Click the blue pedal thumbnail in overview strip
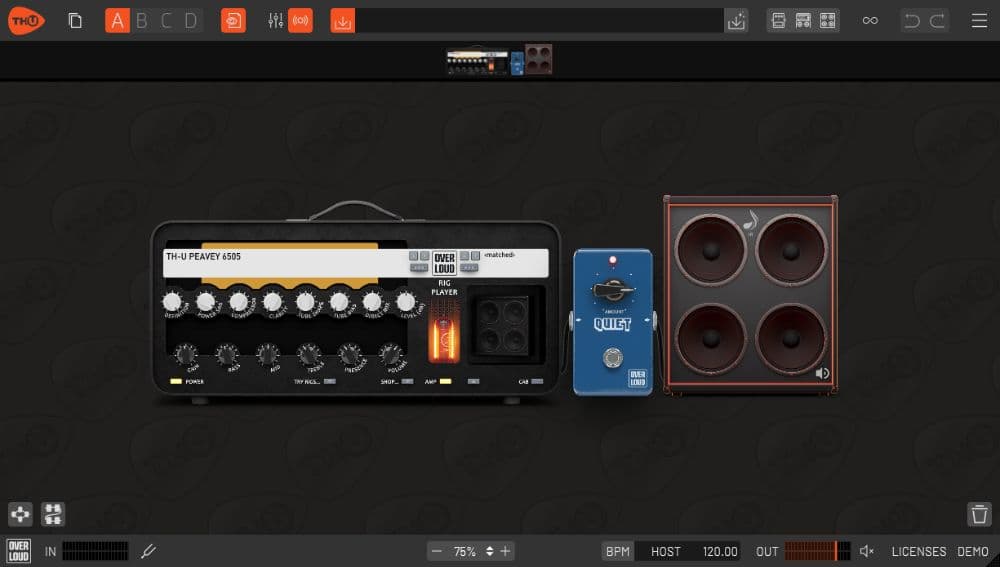1000x567 pixels. tap(517, 64)
